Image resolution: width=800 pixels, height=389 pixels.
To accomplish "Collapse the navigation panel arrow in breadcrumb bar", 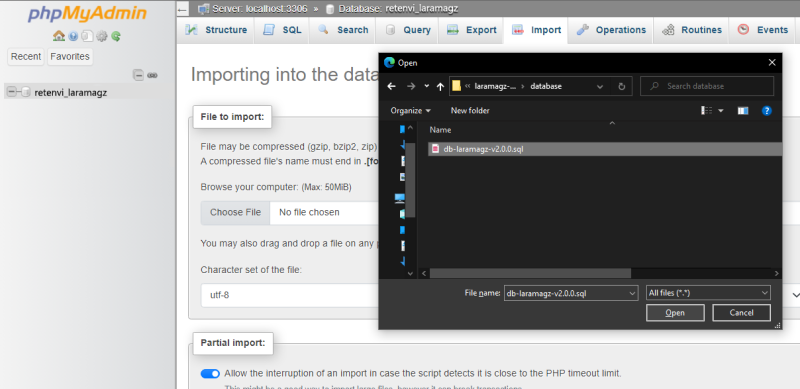I will click(x=183, y=9).
